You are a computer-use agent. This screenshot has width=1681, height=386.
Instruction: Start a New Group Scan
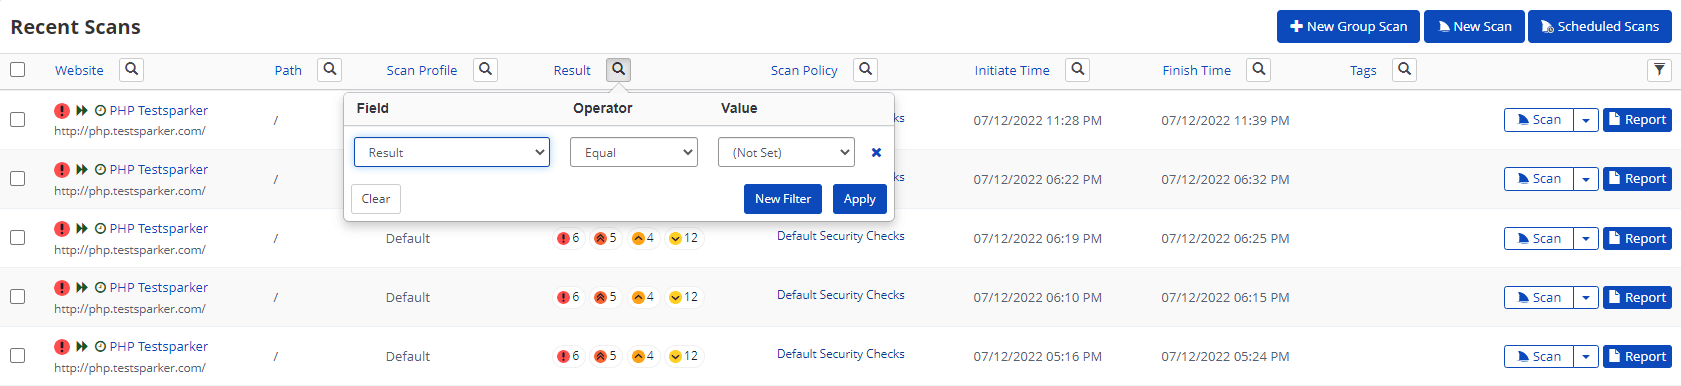tap(1348, 27)
